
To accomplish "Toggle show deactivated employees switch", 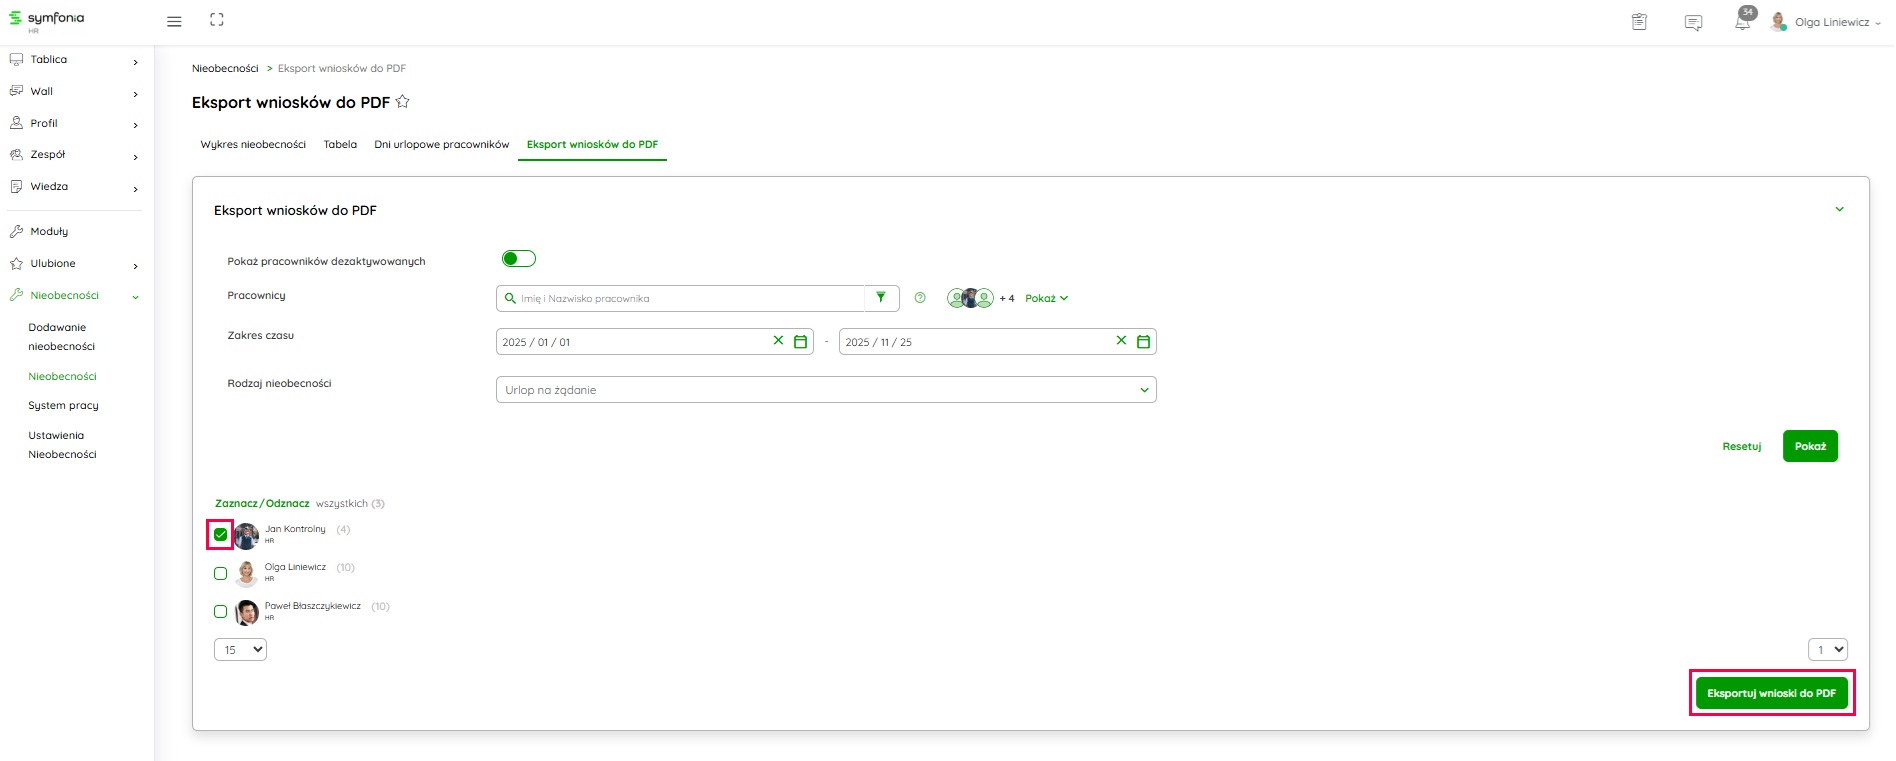I will (x=519, y=259).
